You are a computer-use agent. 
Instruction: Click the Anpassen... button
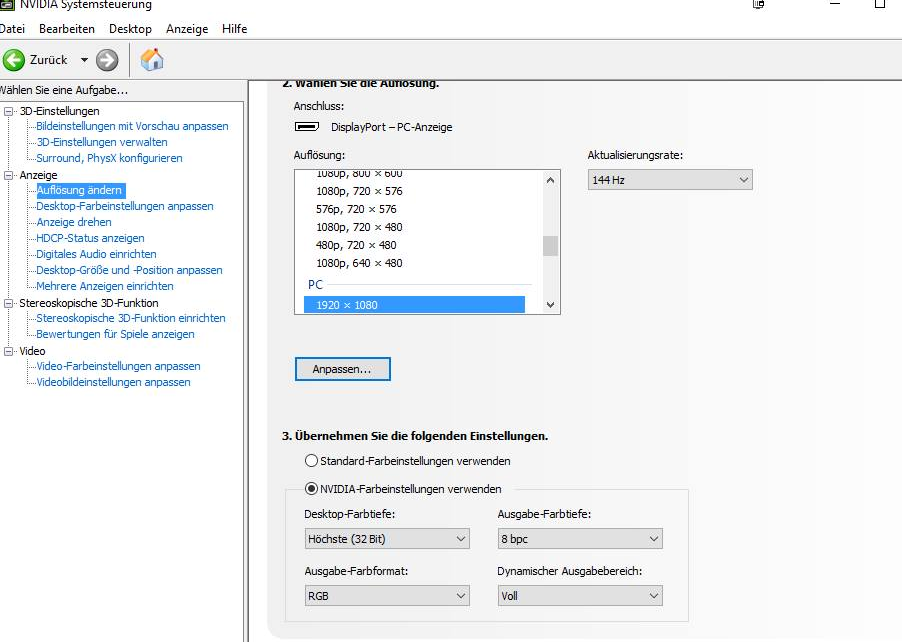[342, 369]
